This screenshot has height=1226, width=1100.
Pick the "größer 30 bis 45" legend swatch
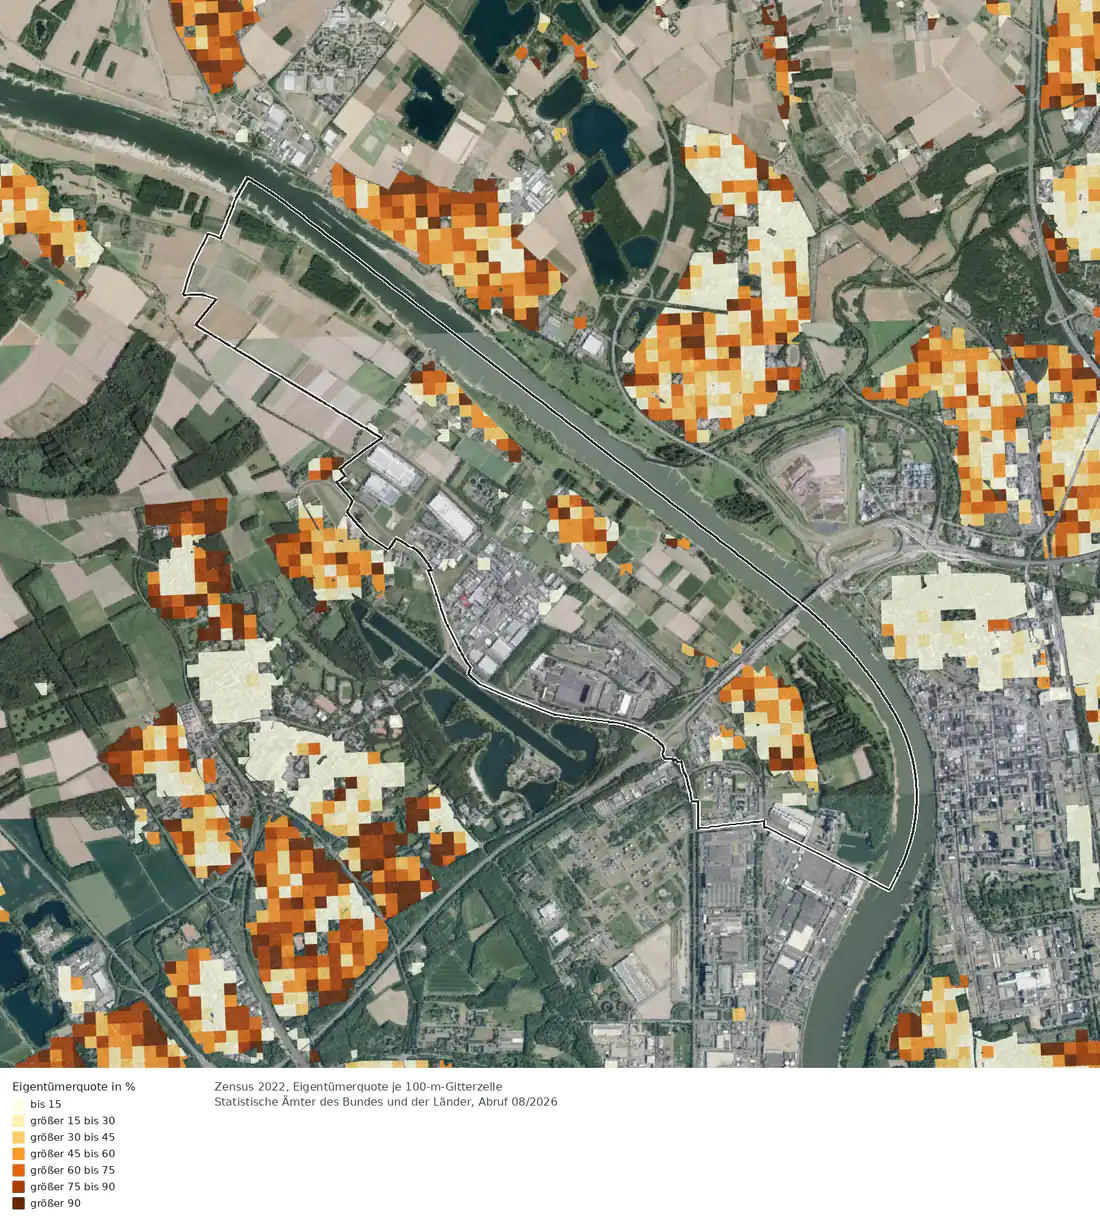pyautogui.click(x=18, y=1137)
